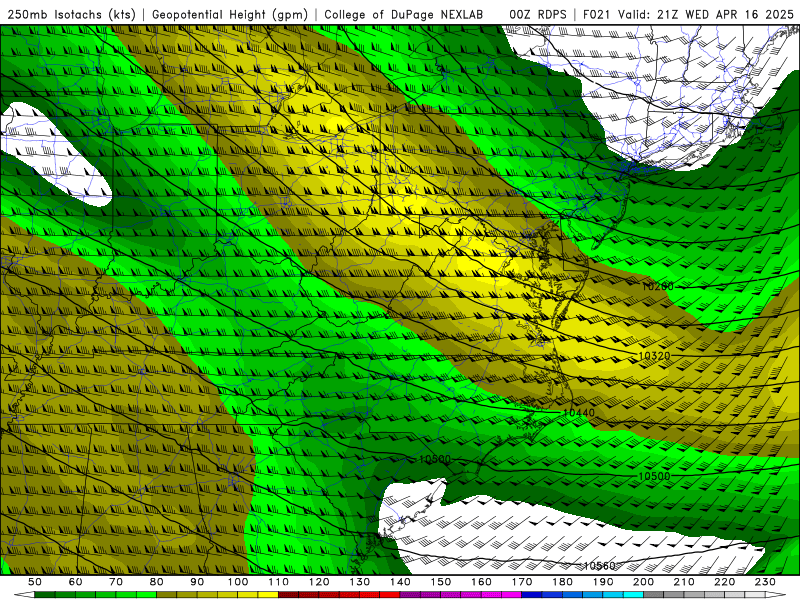Click the 110 value on the color scale
This screenshot has width=800, height=600.
[x=279, y=582]
